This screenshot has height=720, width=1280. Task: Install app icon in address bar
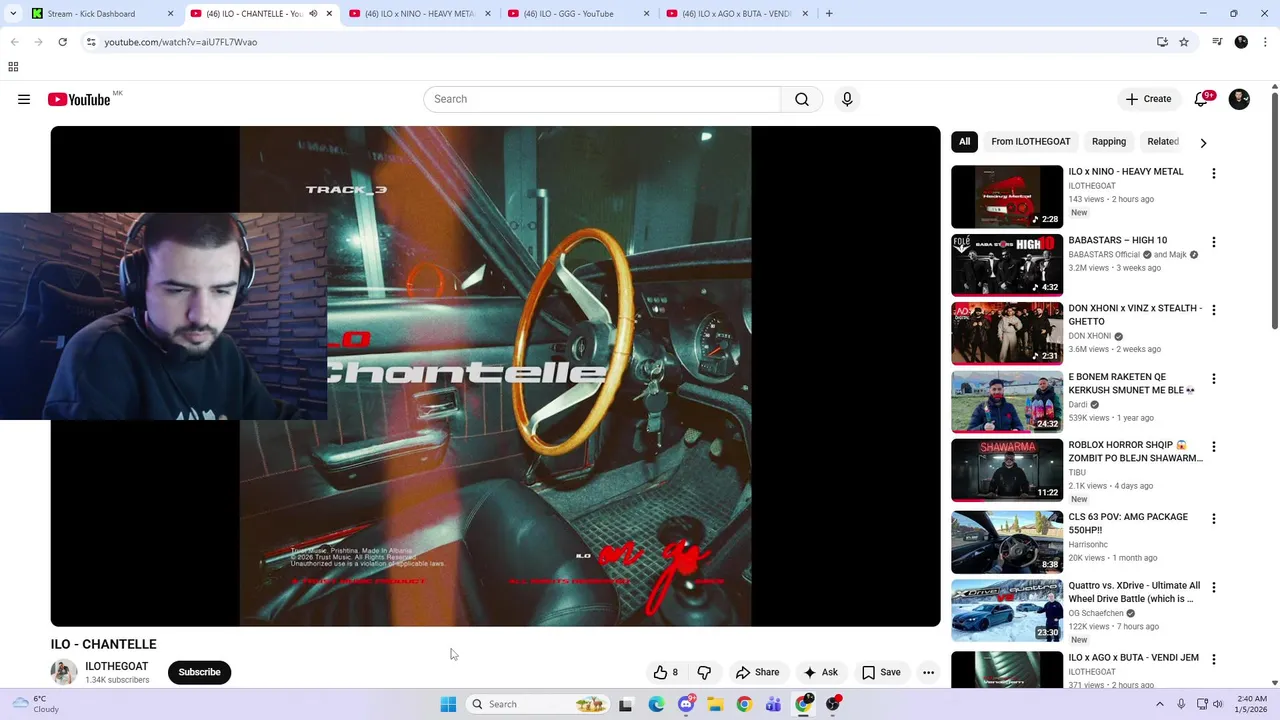(1162, 42)
